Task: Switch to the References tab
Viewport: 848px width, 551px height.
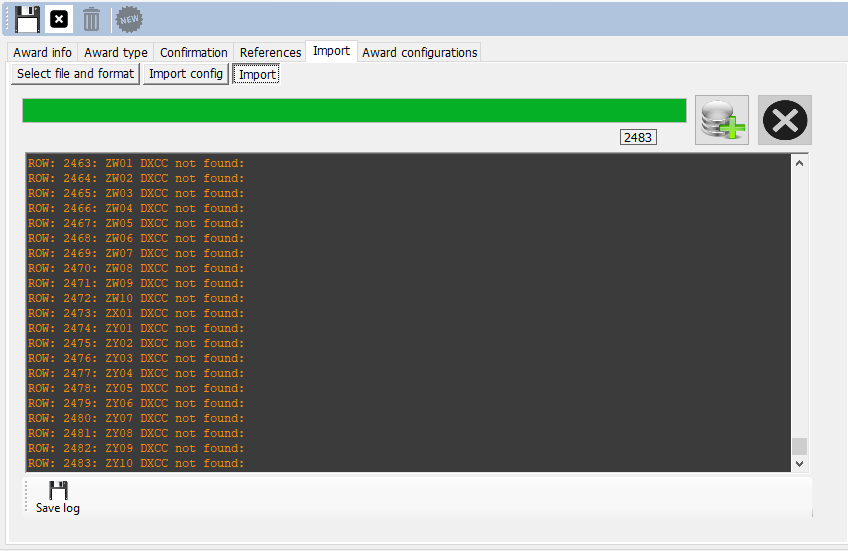Action: [x=270, y=52]
